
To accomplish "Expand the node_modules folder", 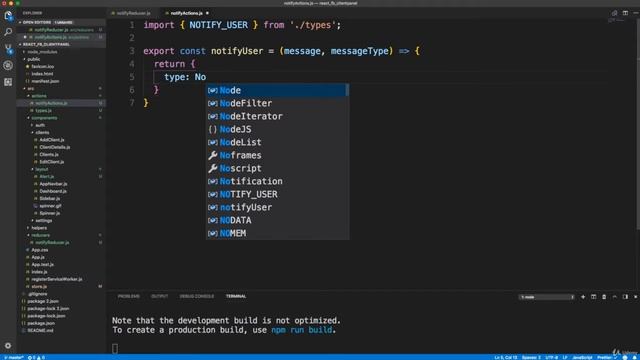I will (42, 52).
